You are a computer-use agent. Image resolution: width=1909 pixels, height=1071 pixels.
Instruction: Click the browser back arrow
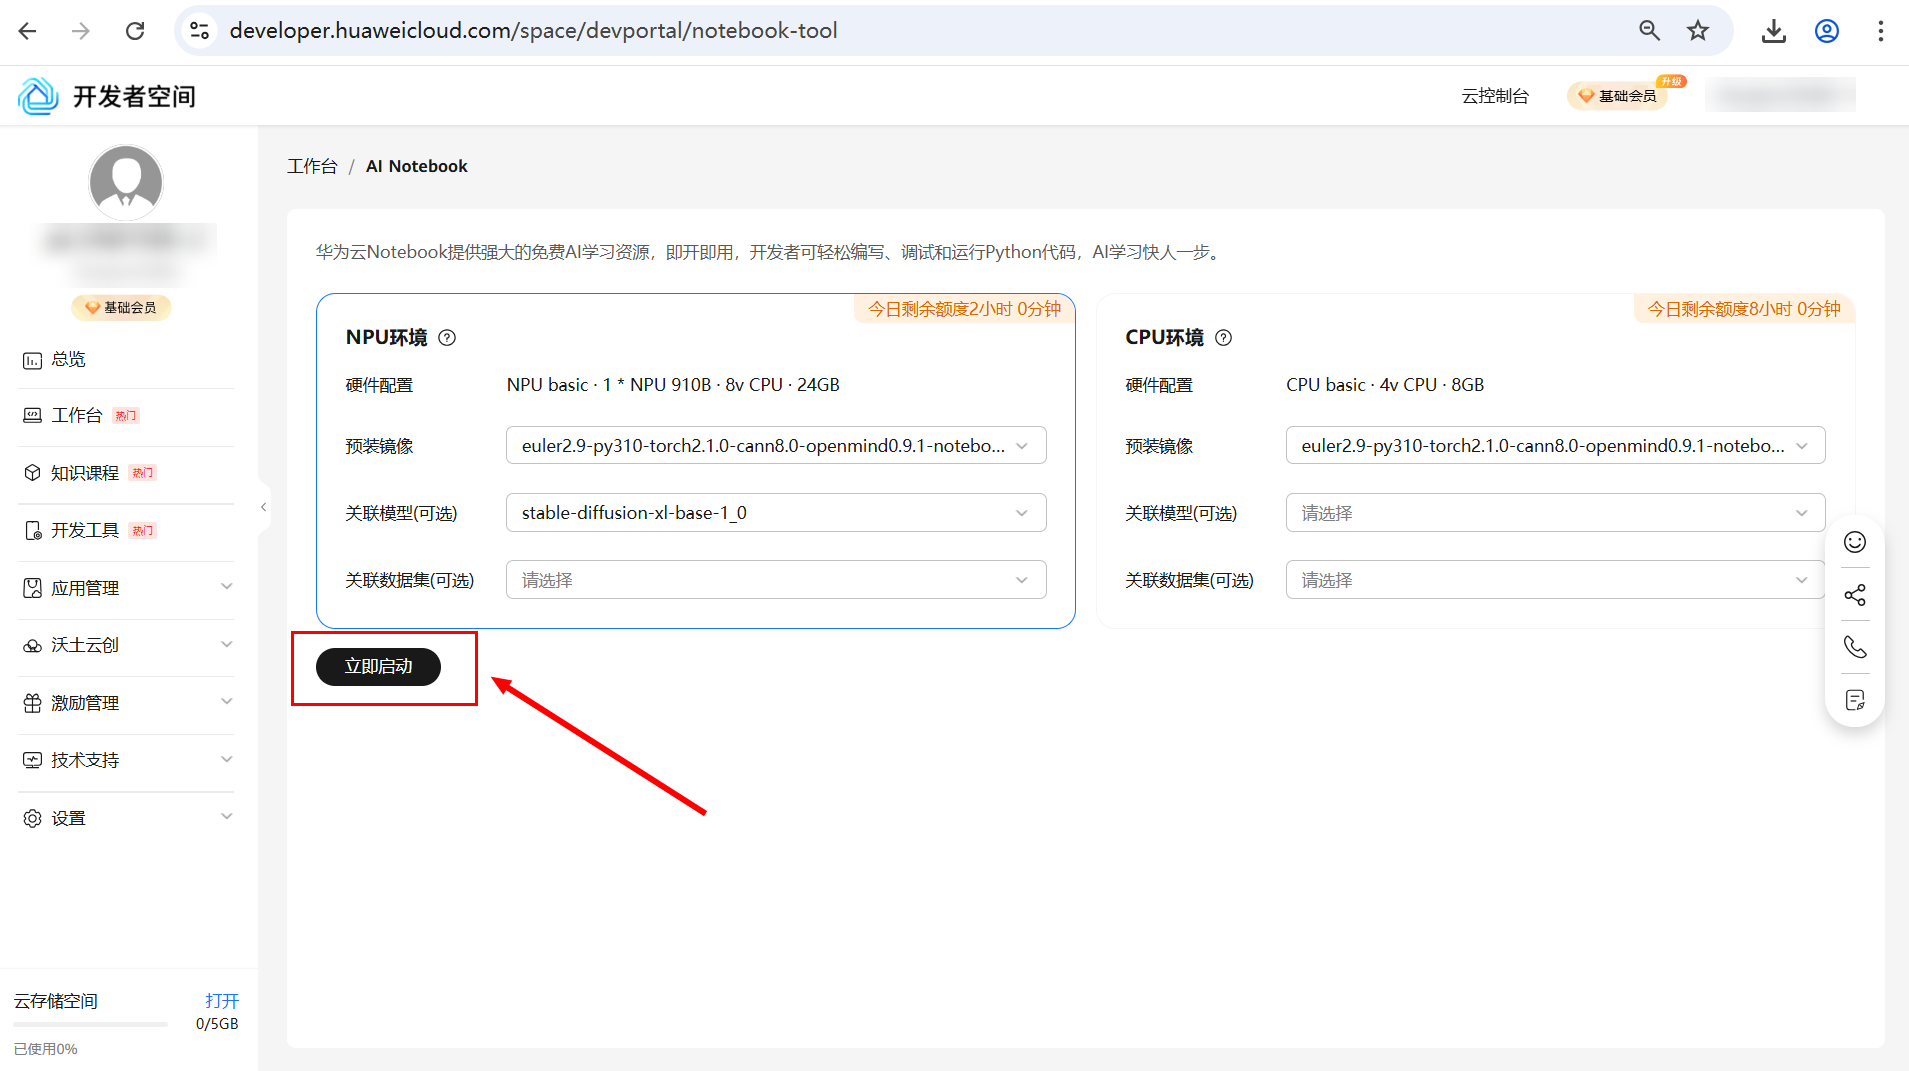(28, 31)
